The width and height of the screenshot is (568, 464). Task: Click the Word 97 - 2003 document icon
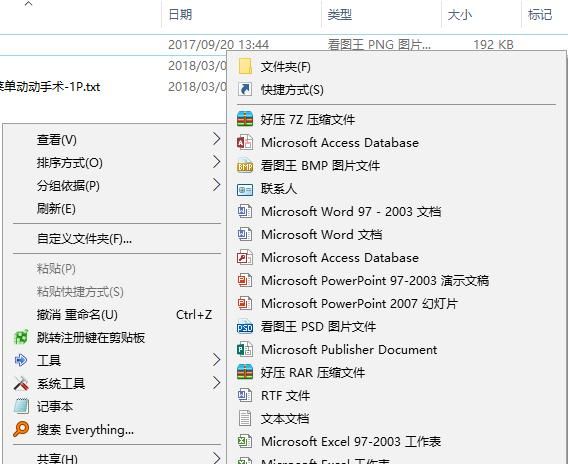[245, 212]
